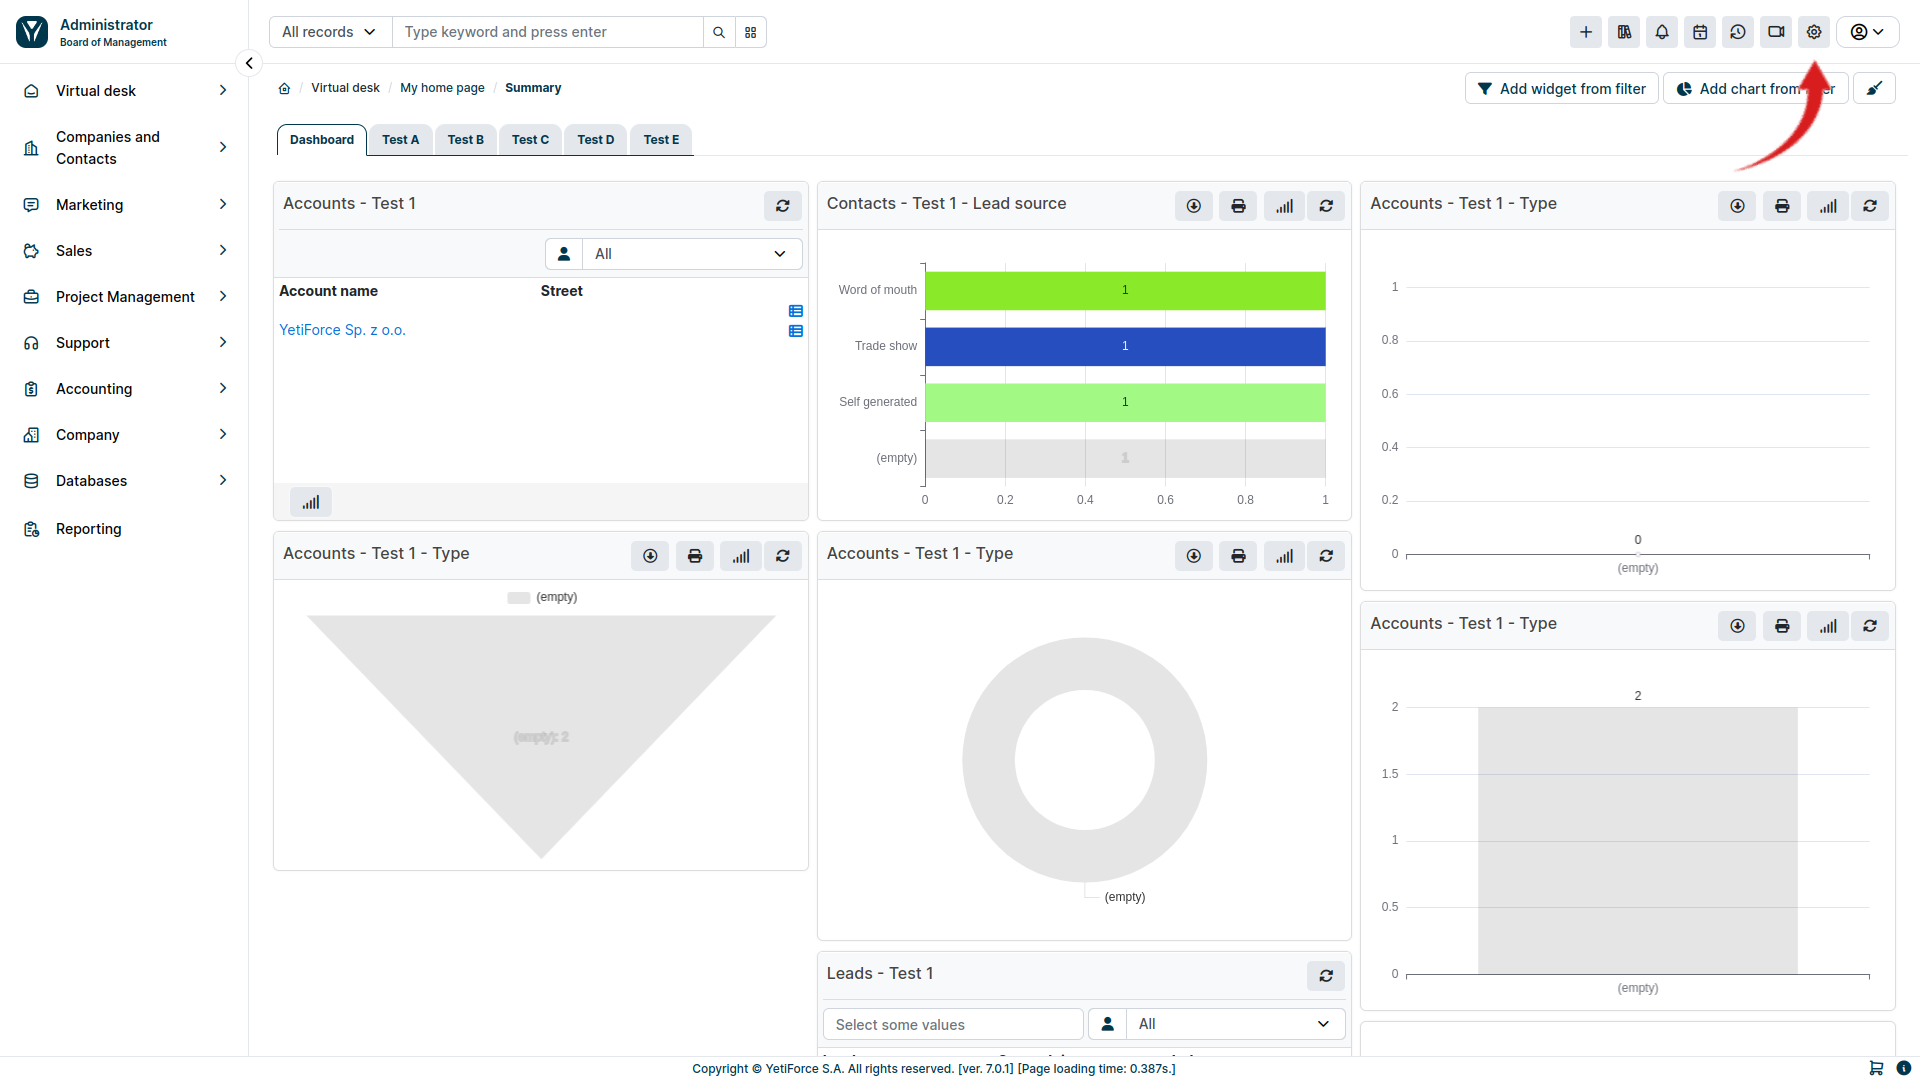Click the home breadcrumb icon
Viewport: 1920px width, 1080px height.
tap(284, 88)
